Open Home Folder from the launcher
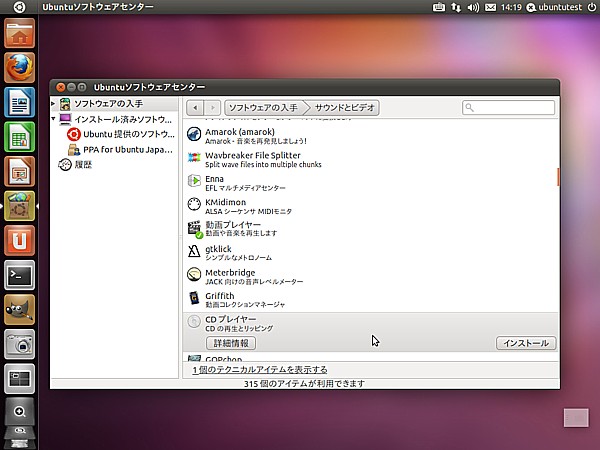The height and width of the screenshot is (450, 600). [x=20, y=33]
